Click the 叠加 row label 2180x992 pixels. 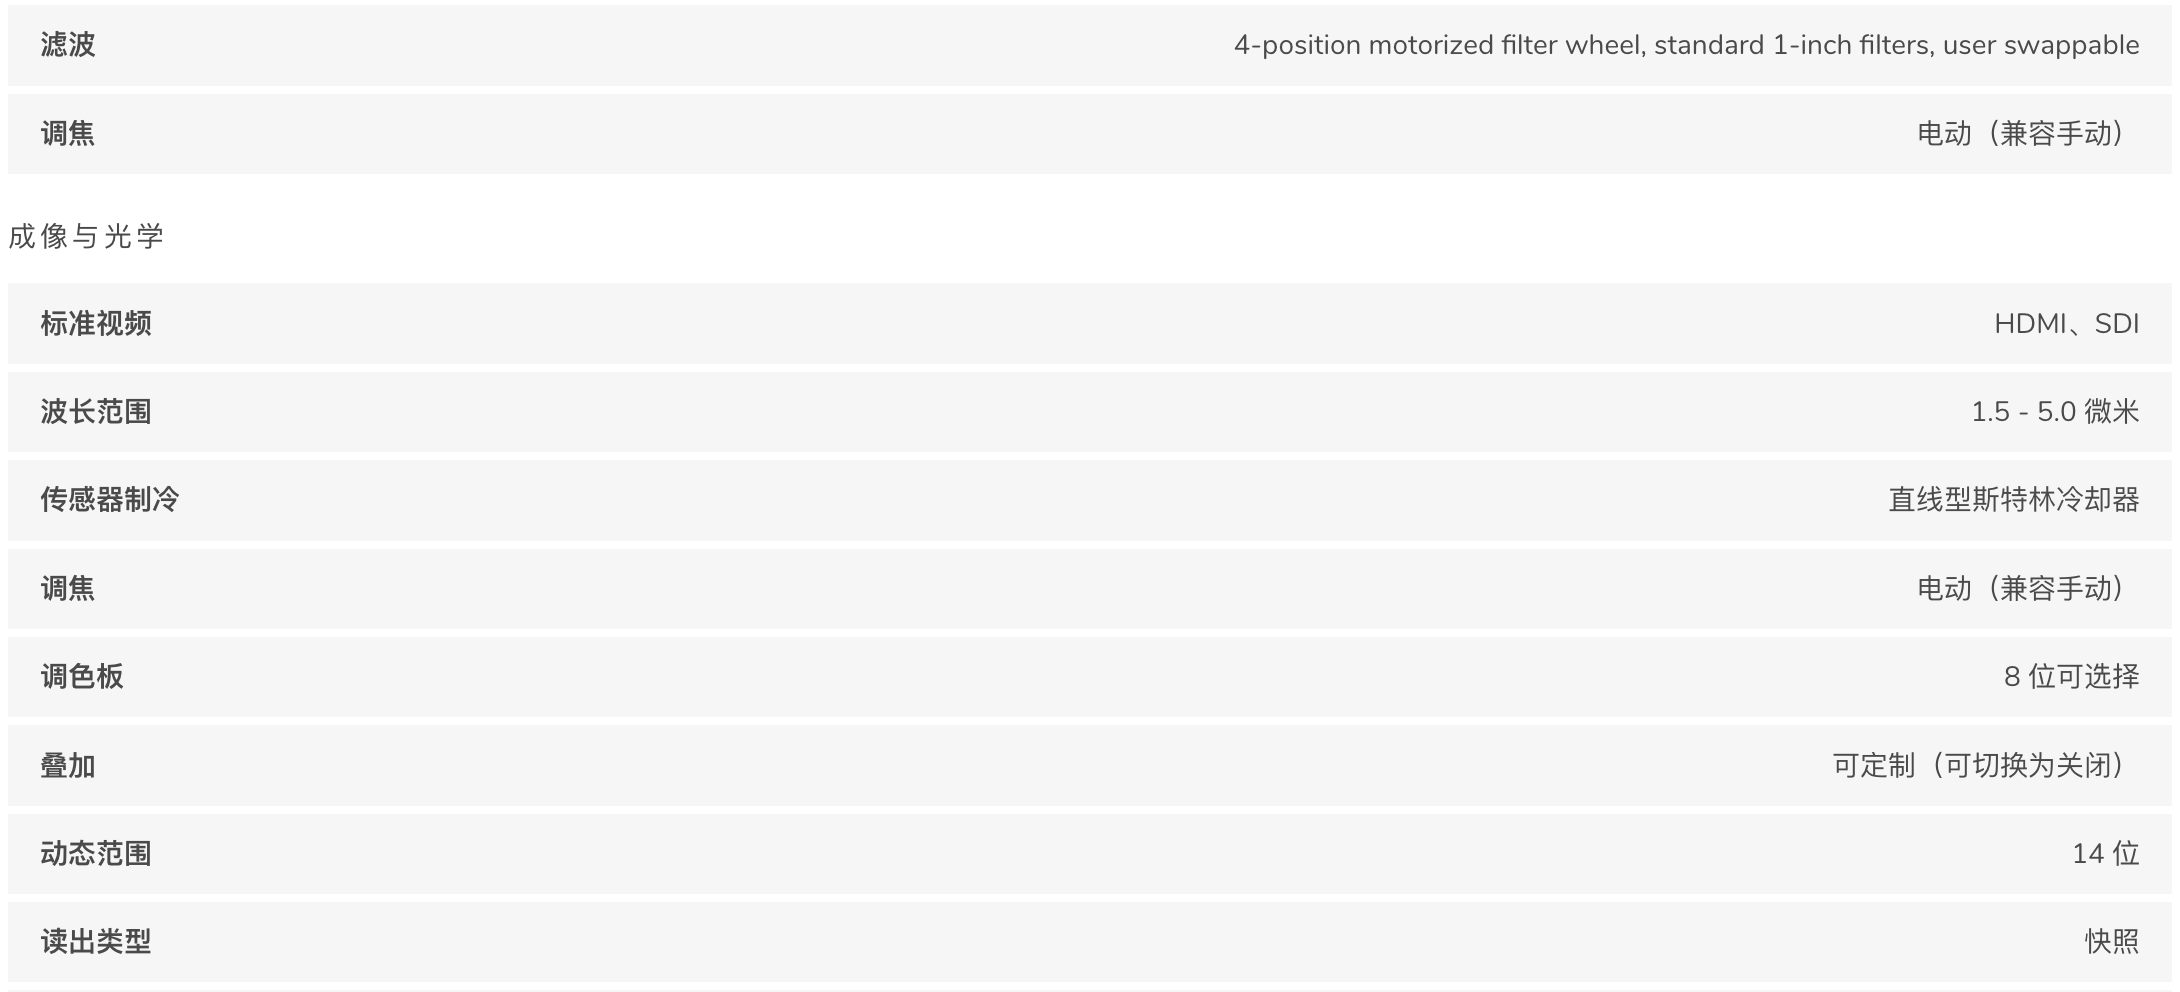(x=68, y=766)
